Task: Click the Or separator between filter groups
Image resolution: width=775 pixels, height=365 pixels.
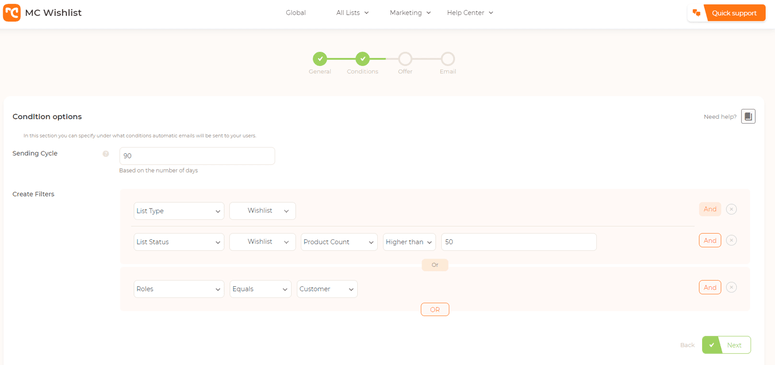Action: (x=435, y=265)
